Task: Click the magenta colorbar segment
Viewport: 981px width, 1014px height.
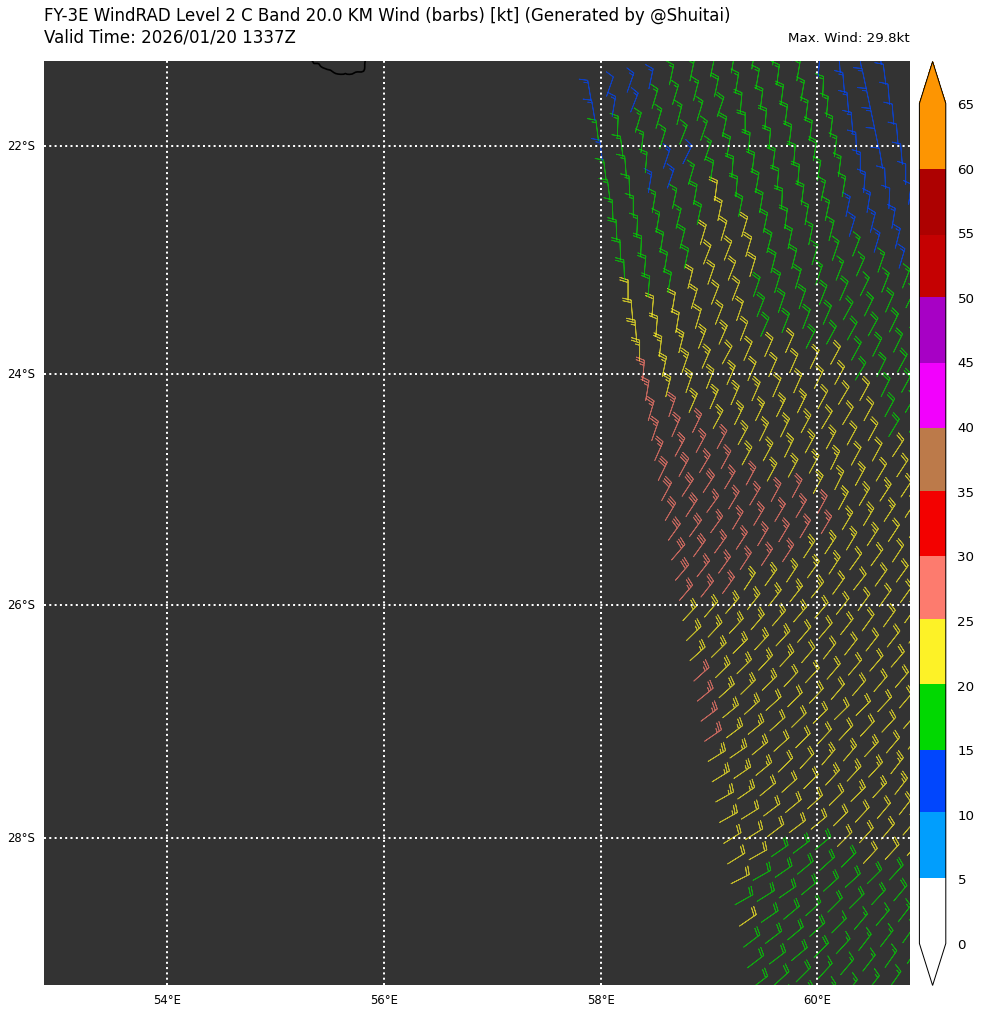Action: [932, 394]
